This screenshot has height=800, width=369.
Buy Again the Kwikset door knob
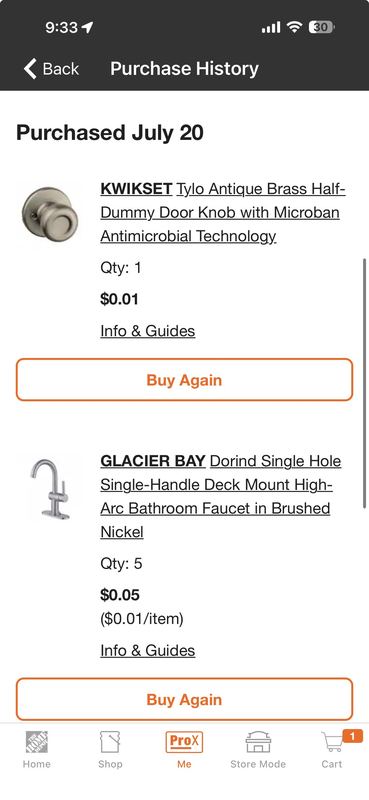(184, 380)
